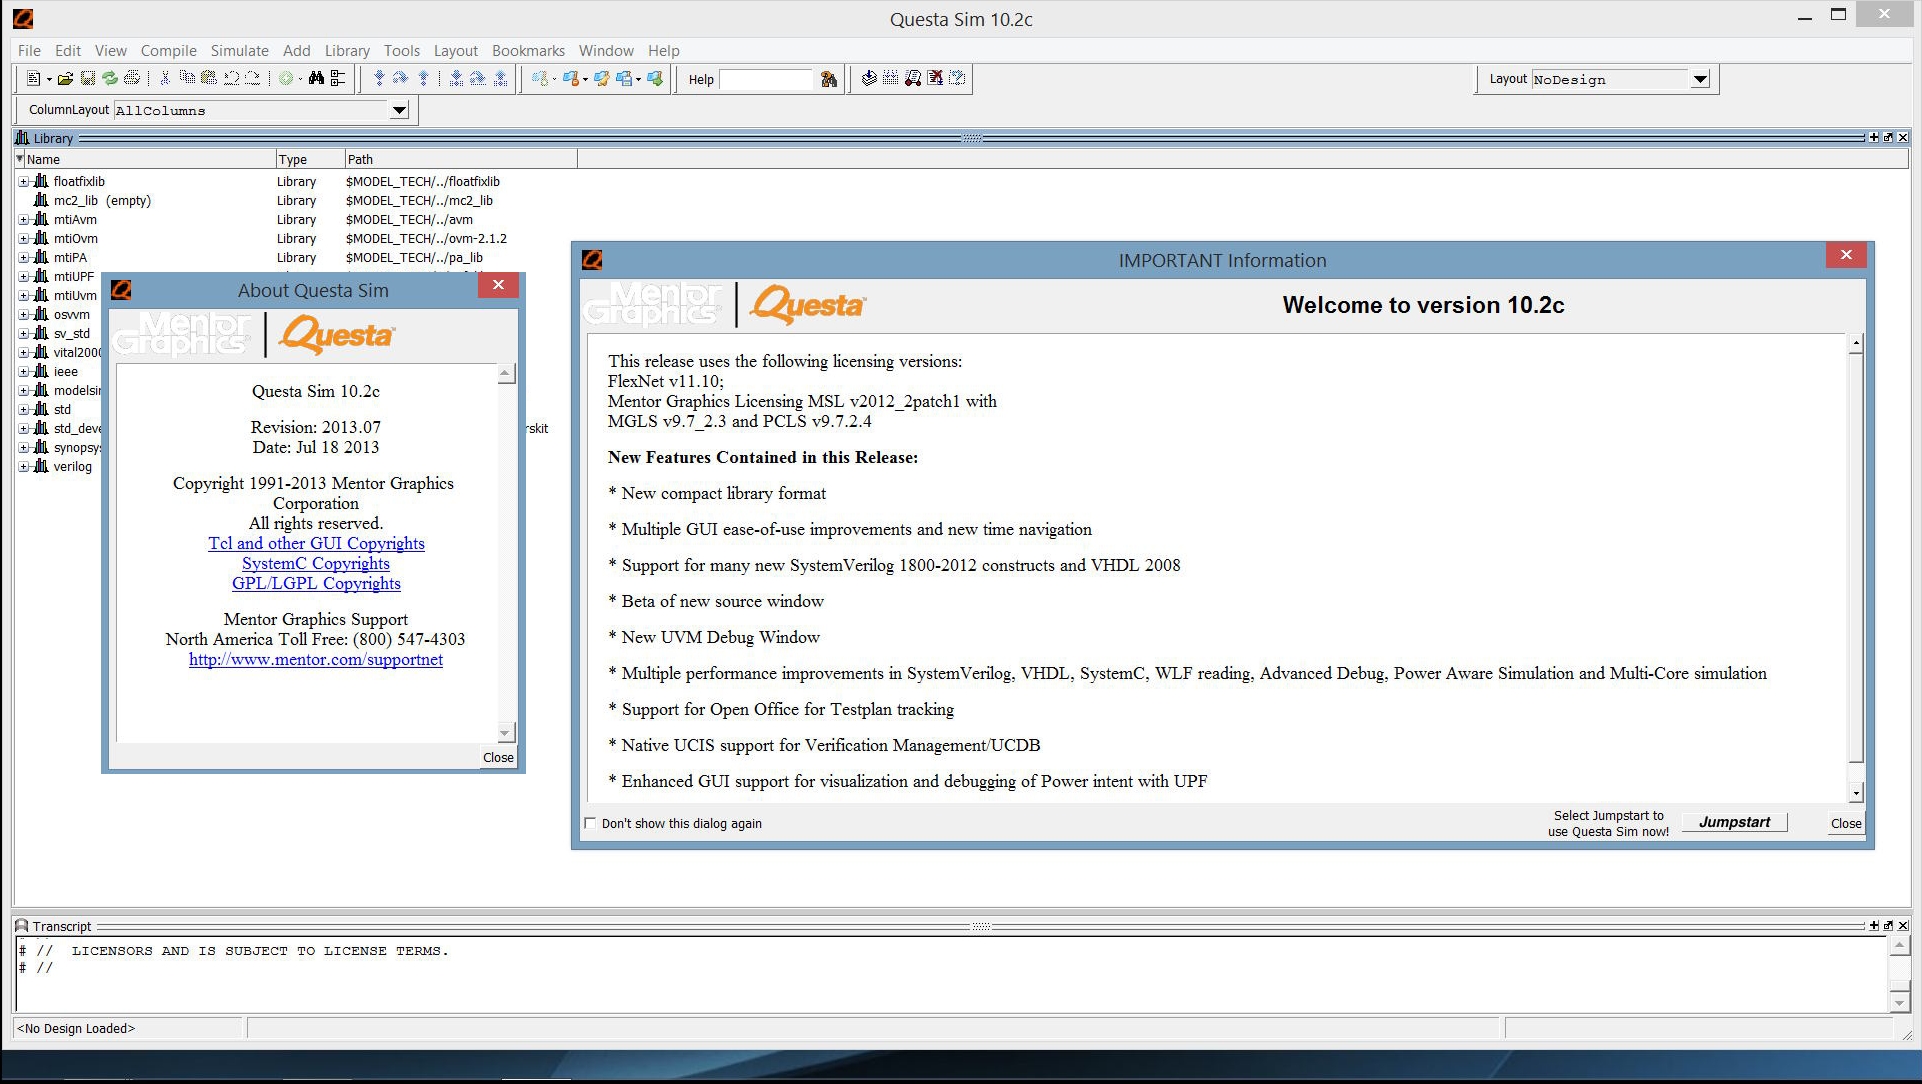Click the Print toolbar icon
The height and width of the screenshot is (1084, 1922).
132,79
